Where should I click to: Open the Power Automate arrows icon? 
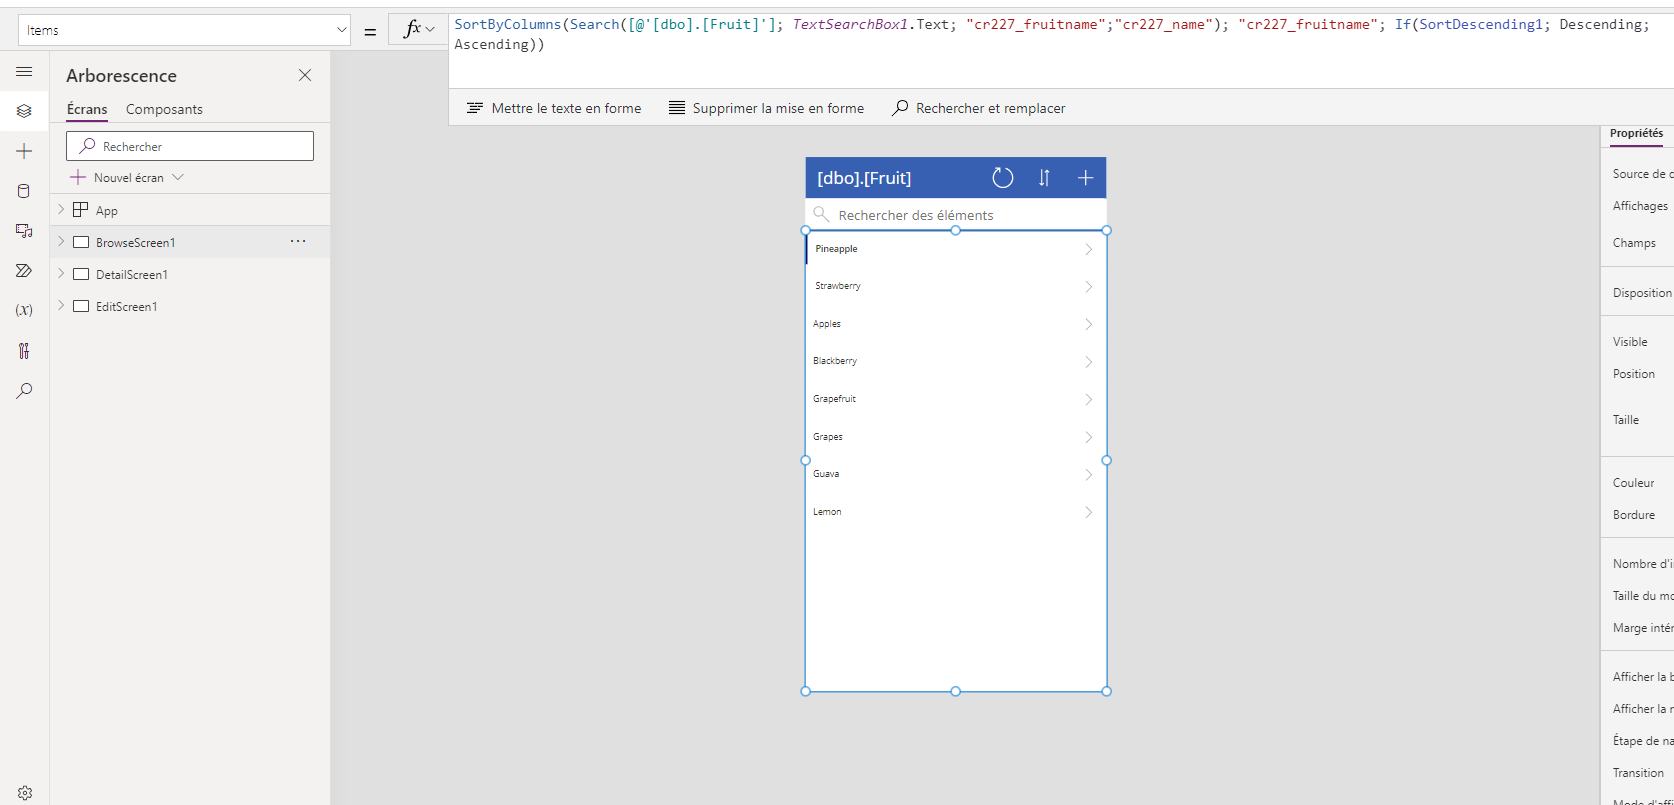click(x=24, y=271)
